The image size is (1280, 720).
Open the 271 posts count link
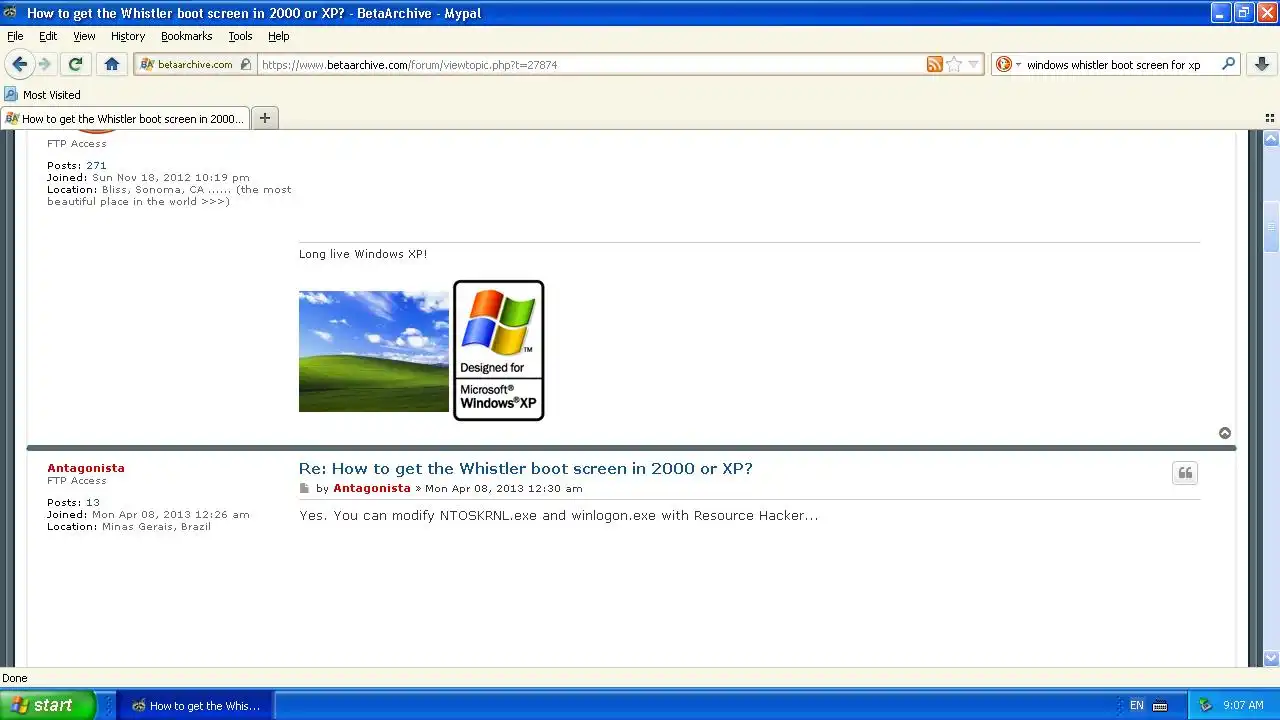tap(96, 165)
